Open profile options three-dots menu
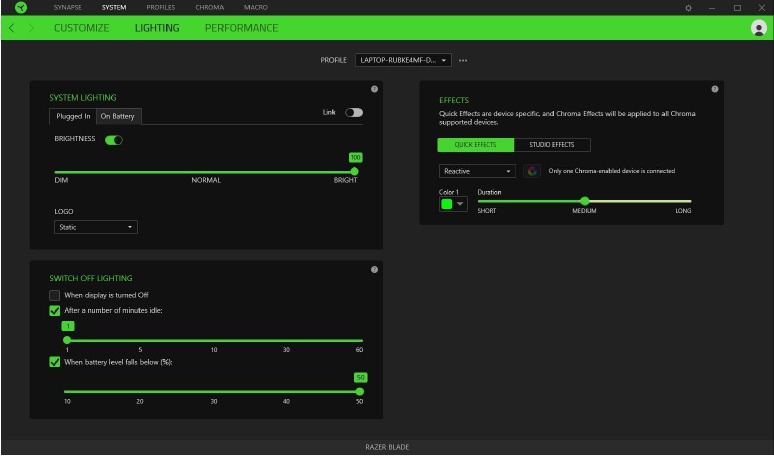Image resolution: width=774 pixels, height=457 pixels. point(463,60)
